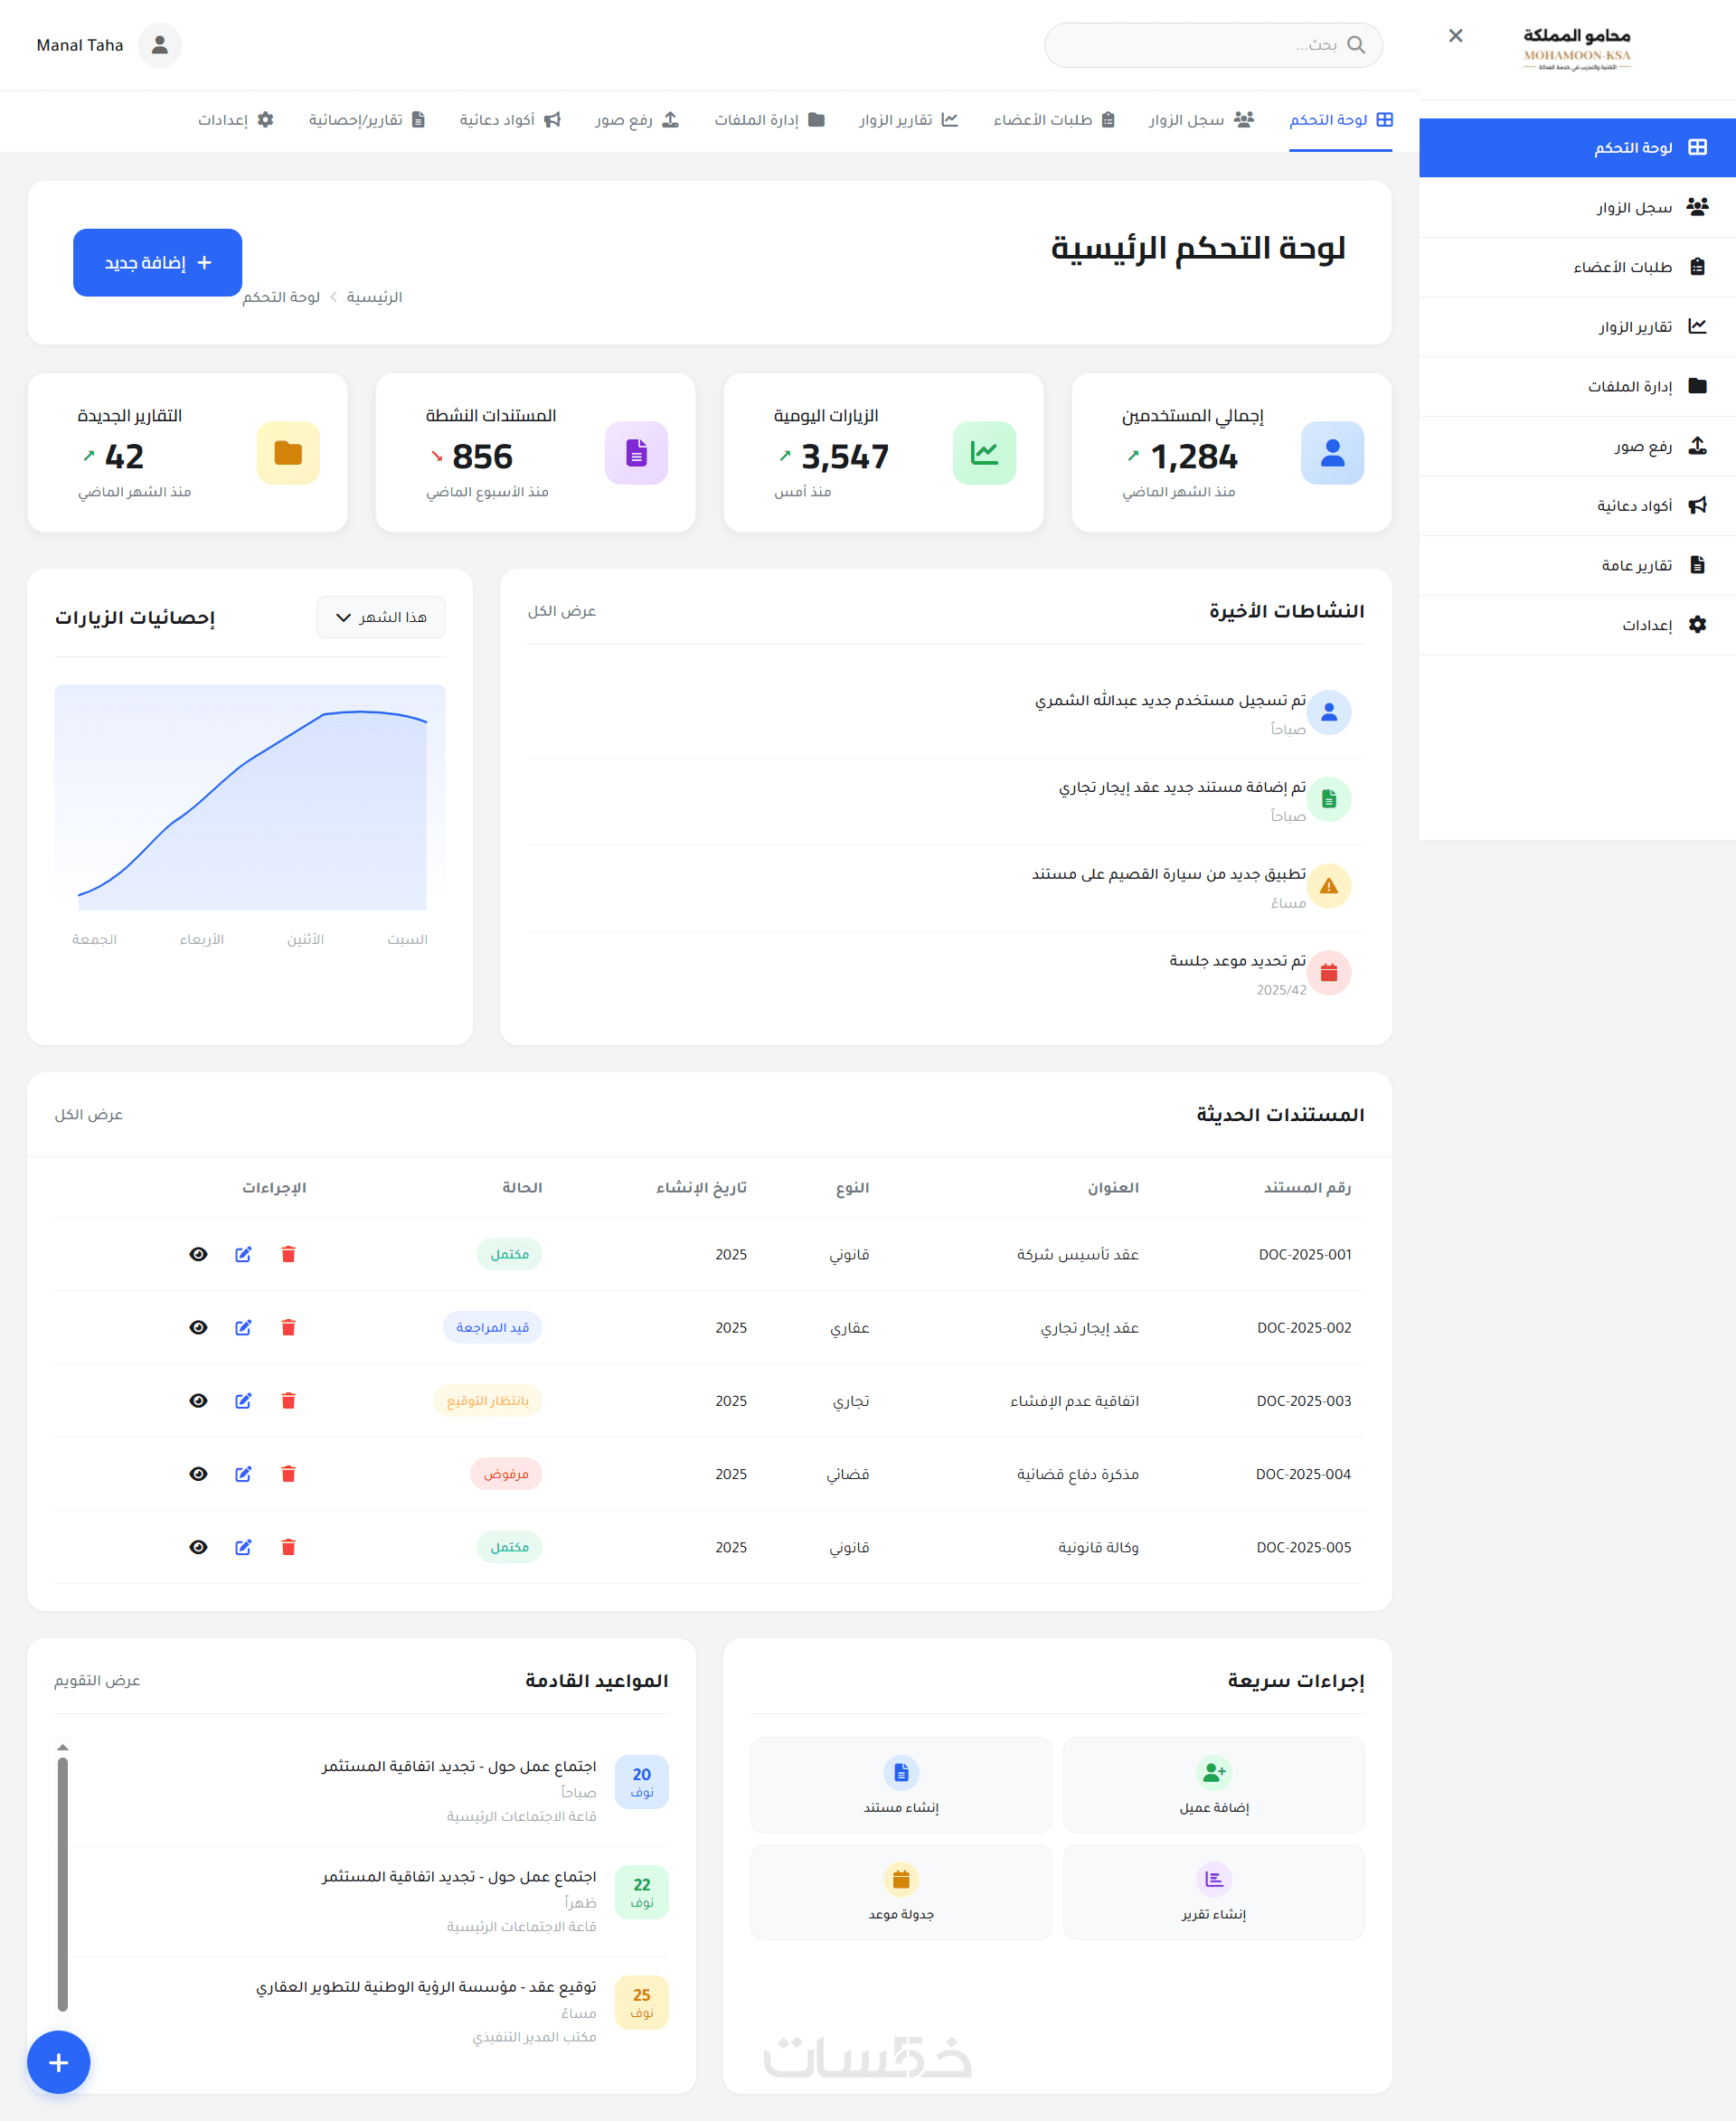The height and width of the screenshot is (2121, 1736).
Task: Click the create document quick action icon
Action: coord(901,1772)
